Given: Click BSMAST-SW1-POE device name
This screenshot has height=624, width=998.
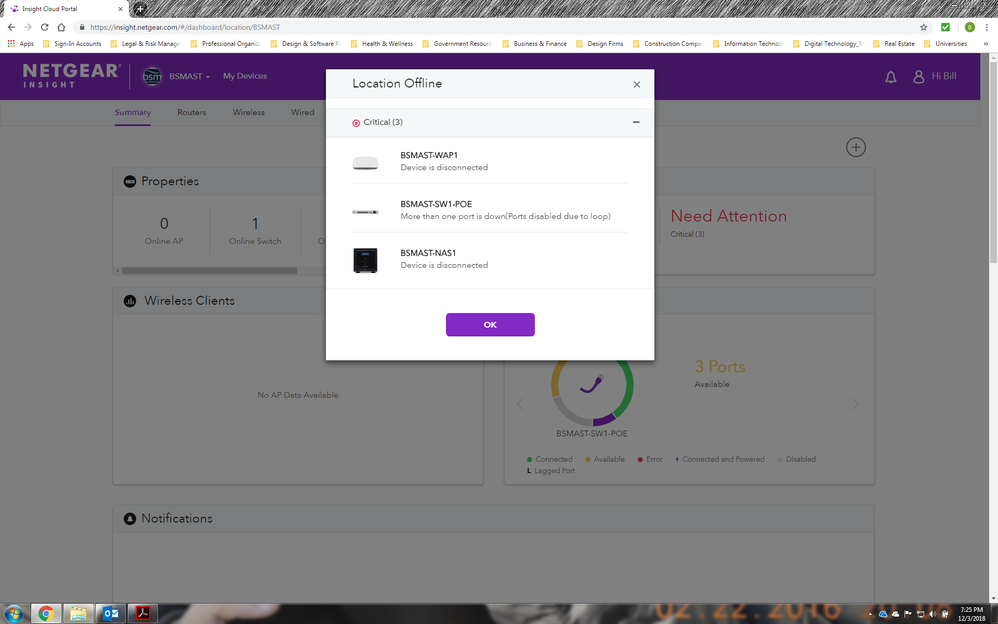Looking at the screenshot, I should pos(436,204).
